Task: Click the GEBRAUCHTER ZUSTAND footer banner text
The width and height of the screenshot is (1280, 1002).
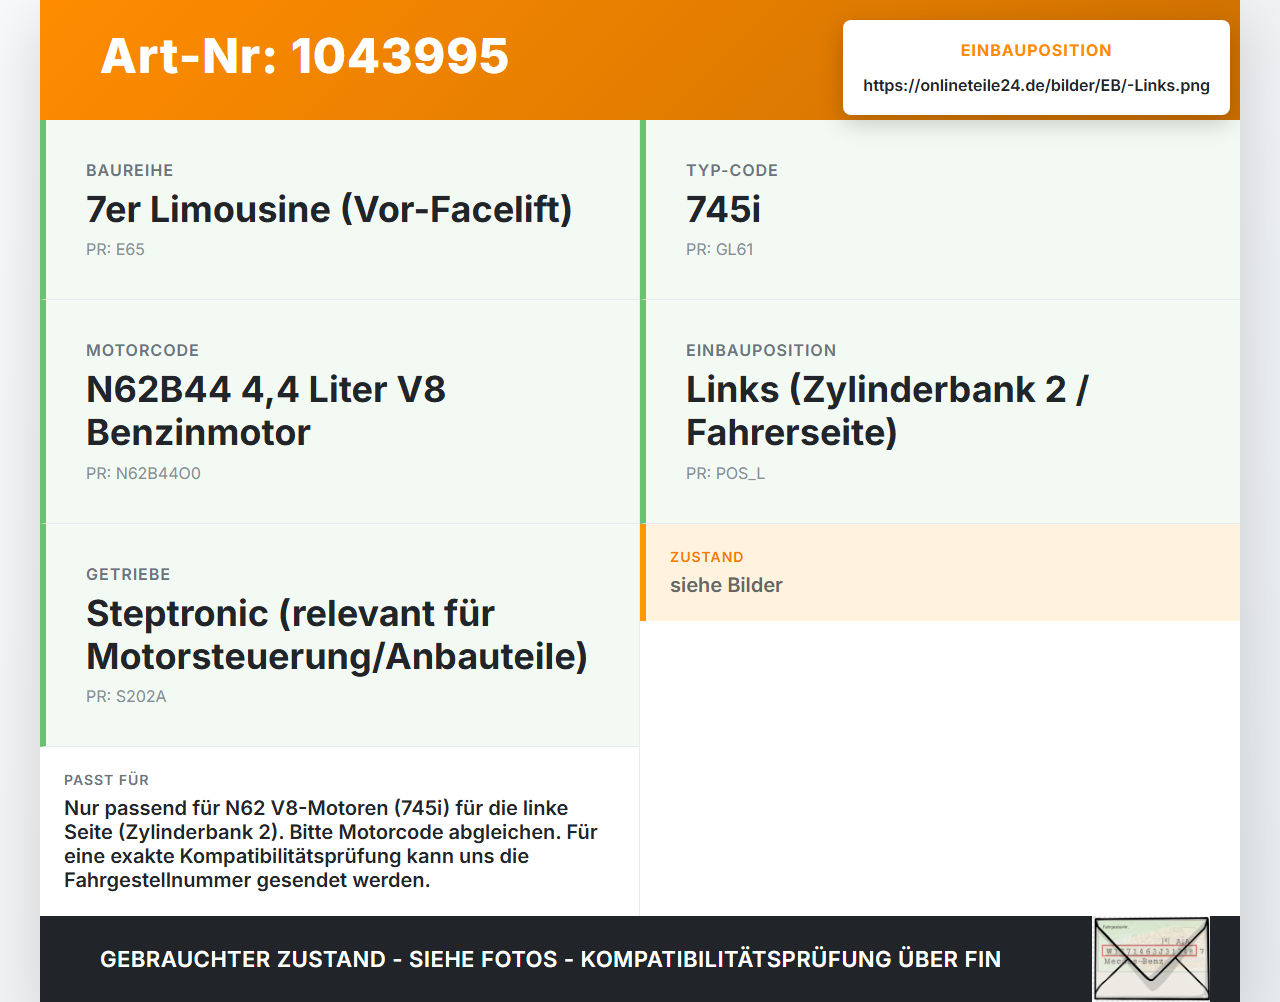Action: click(550, 960)
